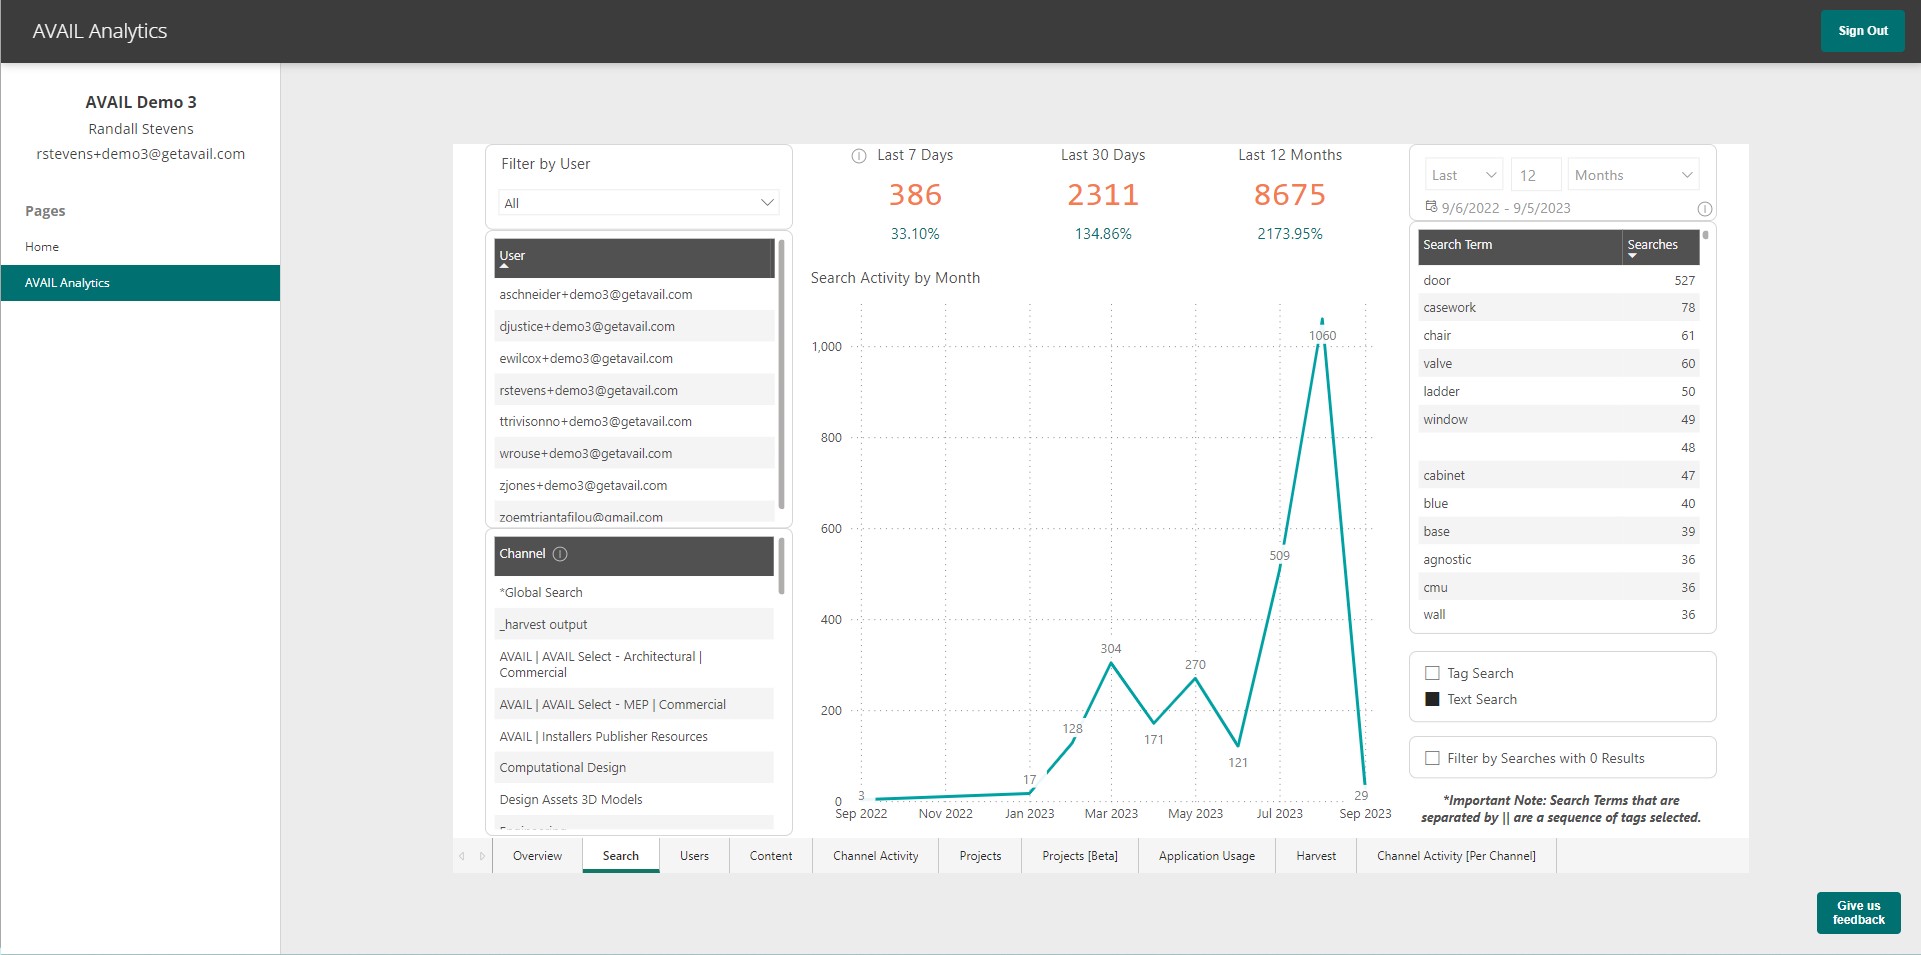The image size is (1921, 955).
Task: Enable the Tag Search checkbox
Action: [1432, 674]
